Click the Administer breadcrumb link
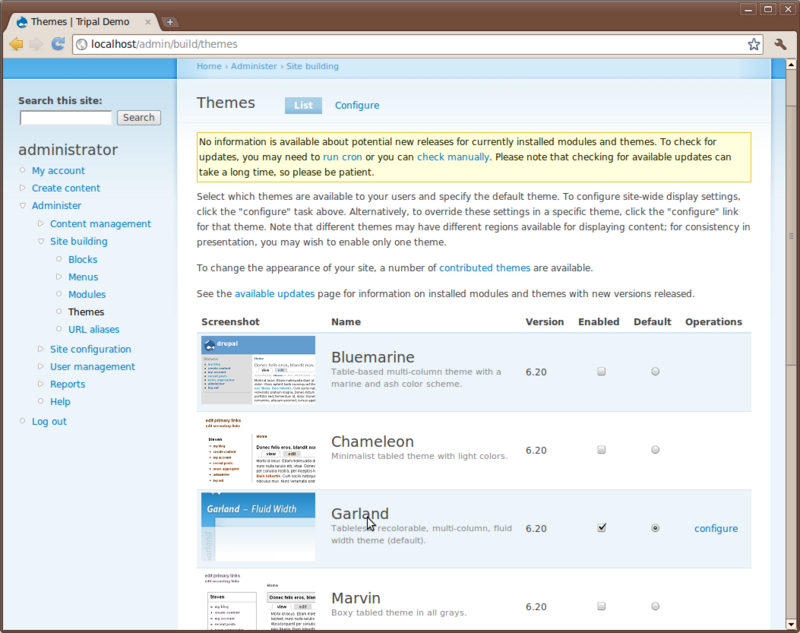800x633 pixels. pyautogui.click(x=254, y=66)
